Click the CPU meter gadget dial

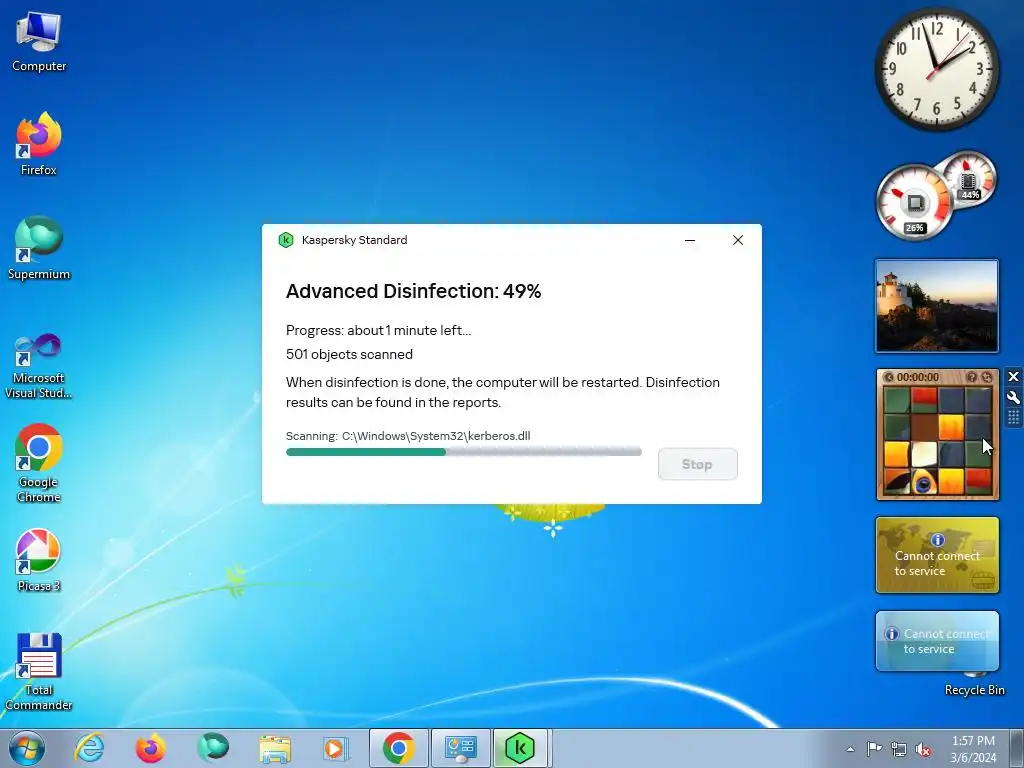tap(914, 203)
